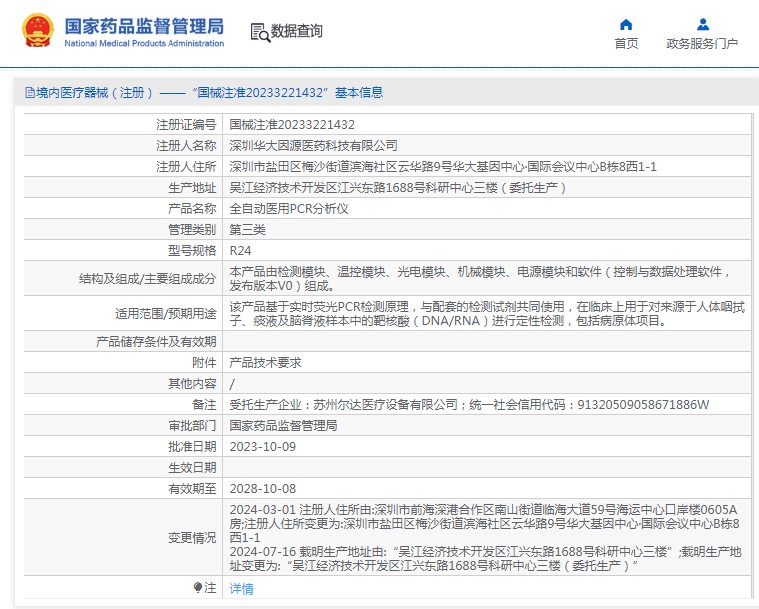Click the 批准日期 row label
This screenshot has width=759, height=609.
pos(192,447)
